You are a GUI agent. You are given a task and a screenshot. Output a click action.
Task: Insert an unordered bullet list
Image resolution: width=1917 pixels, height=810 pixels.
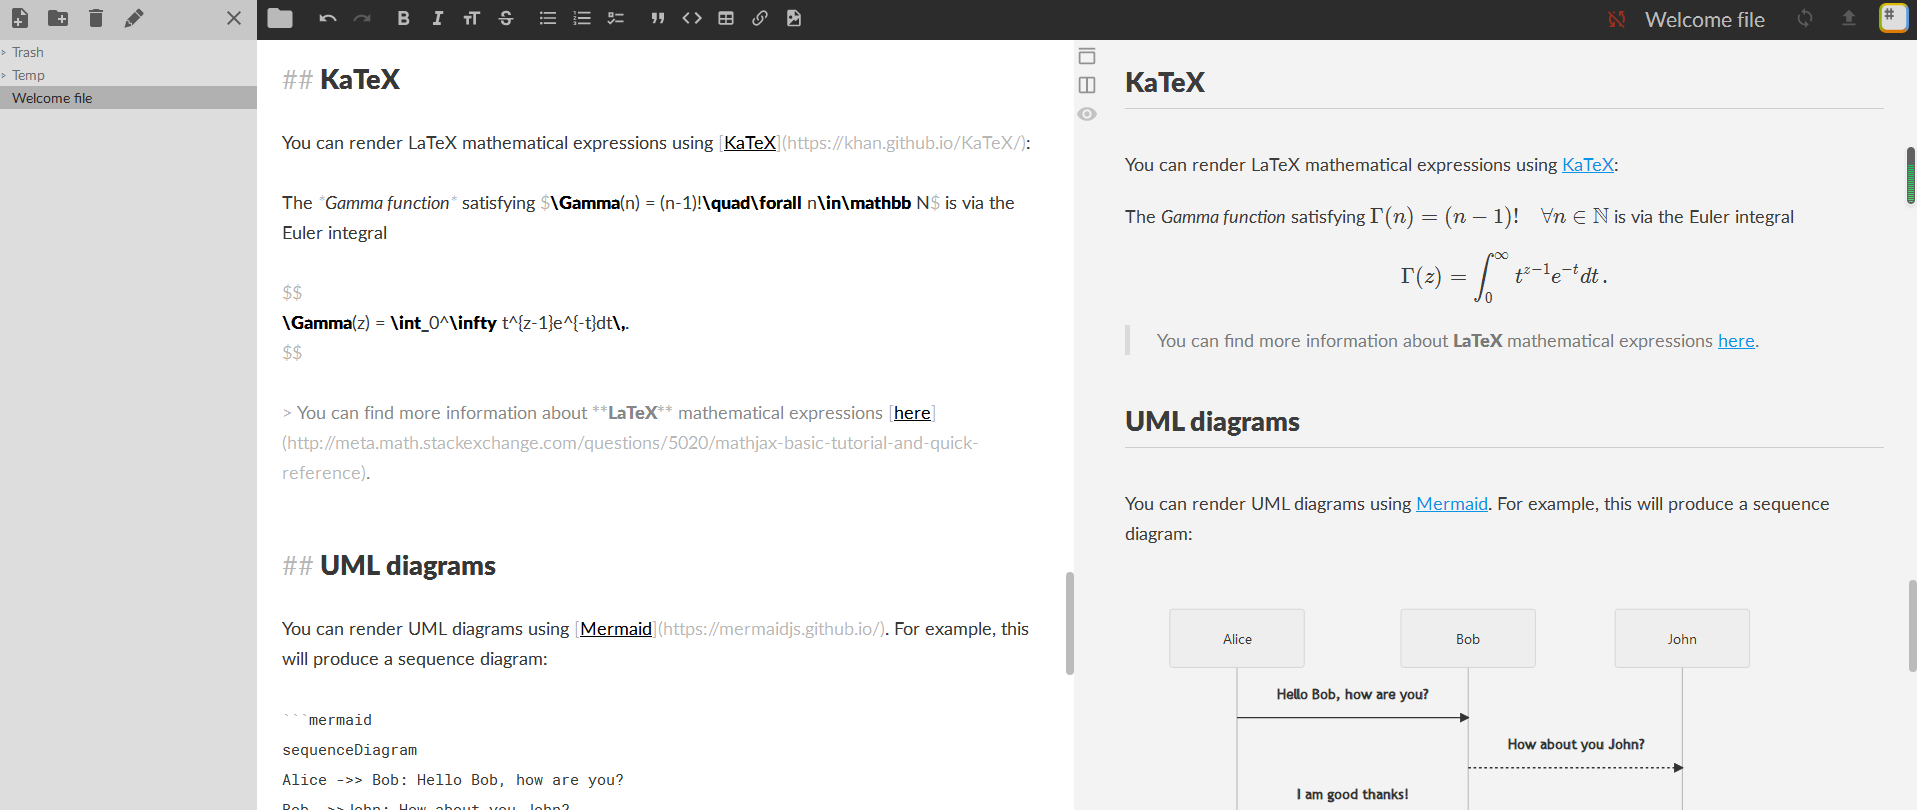pyautogui.click(x=548, y=18)
